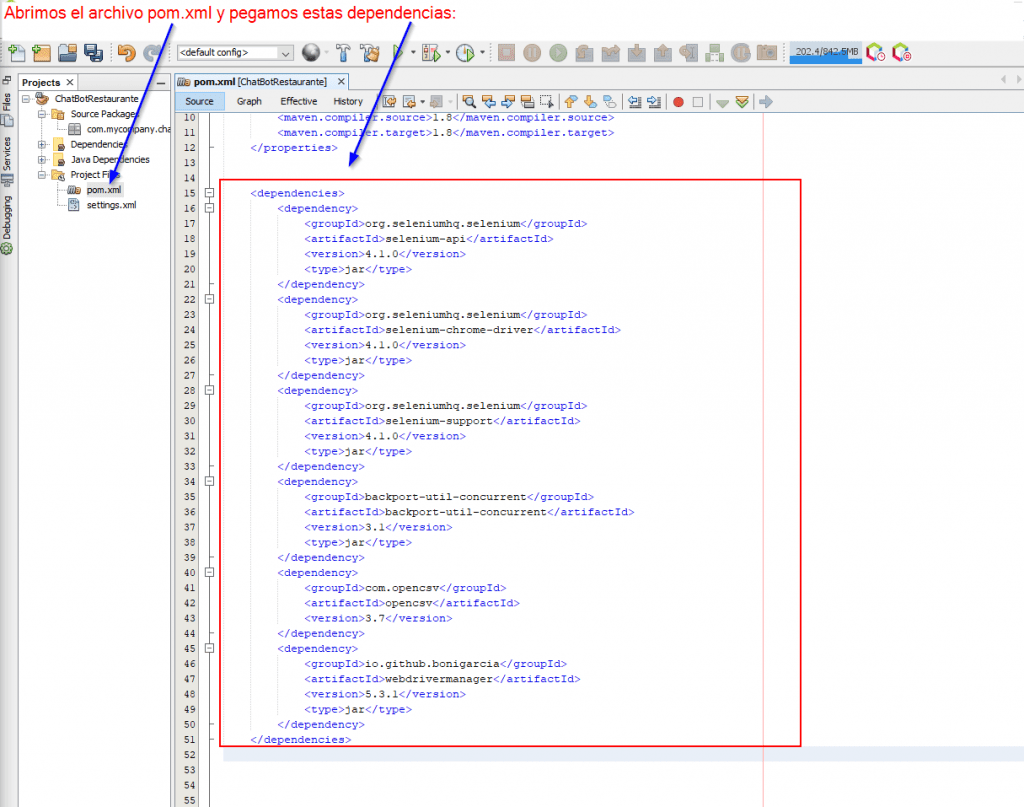Open the Profile Project dropdown arrow

point(482,53)
